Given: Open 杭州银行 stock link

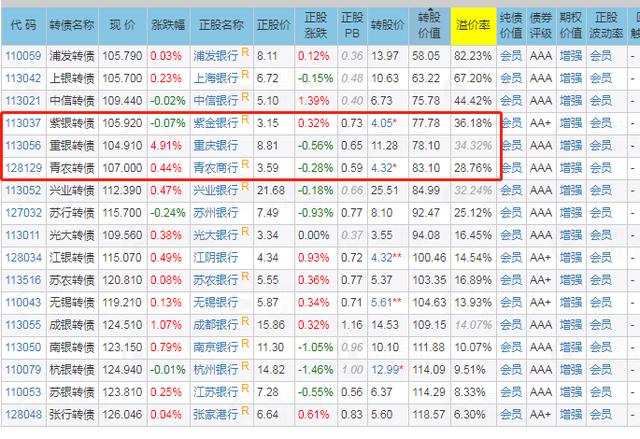Looking at the screenshot, I should [216, 370].
